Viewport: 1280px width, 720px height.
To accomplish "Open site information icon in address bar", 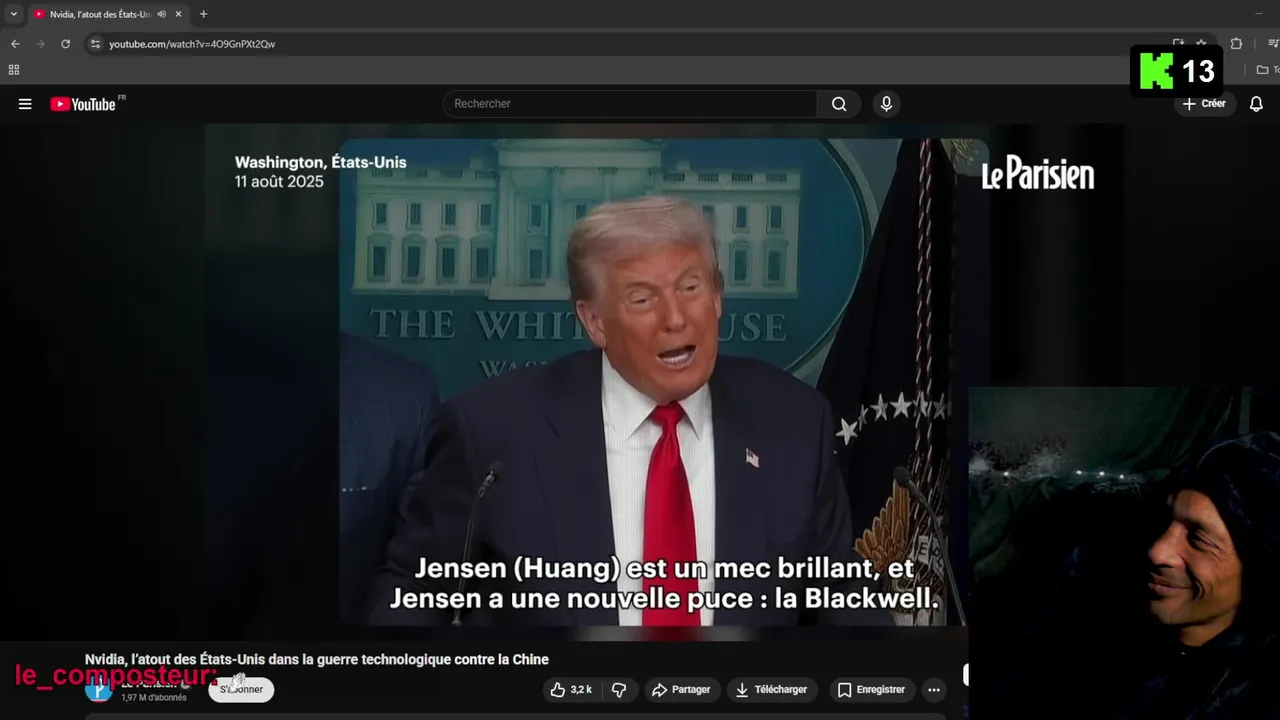I will point(95,44).
